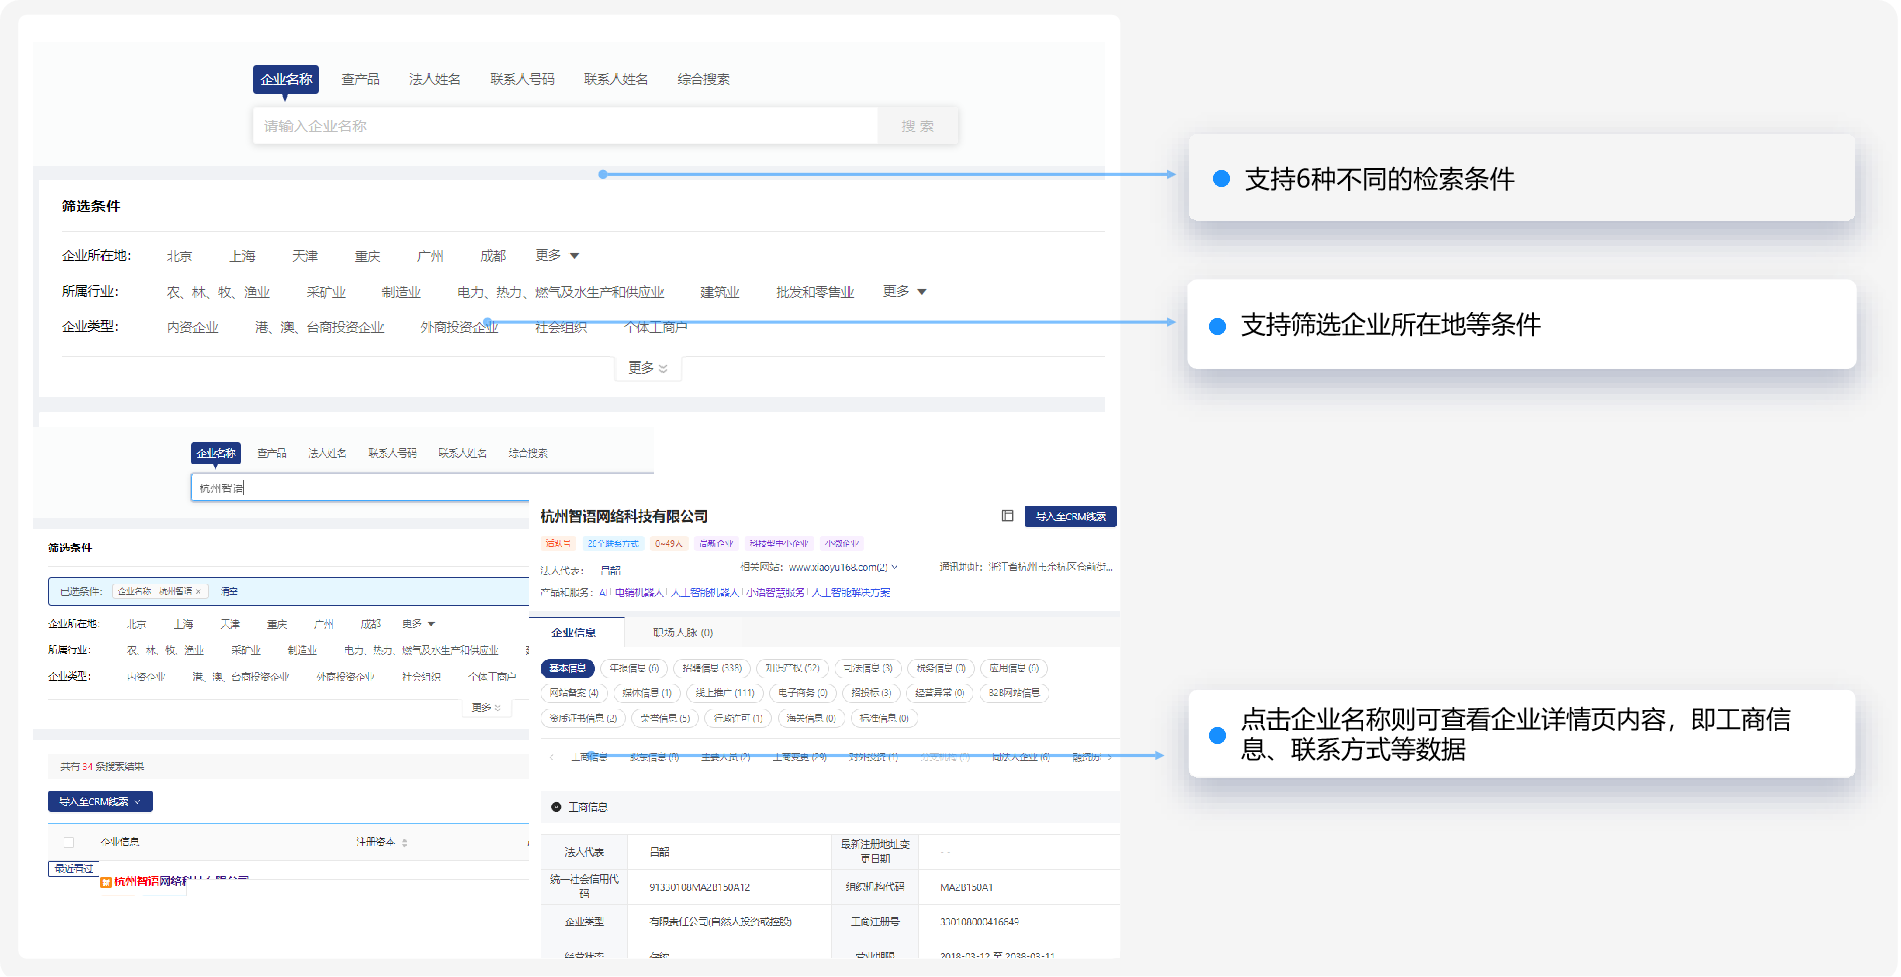Select the 招聘信息 category pill
The width and height of the screenshot is (1901, 977).
coord(712,668)
